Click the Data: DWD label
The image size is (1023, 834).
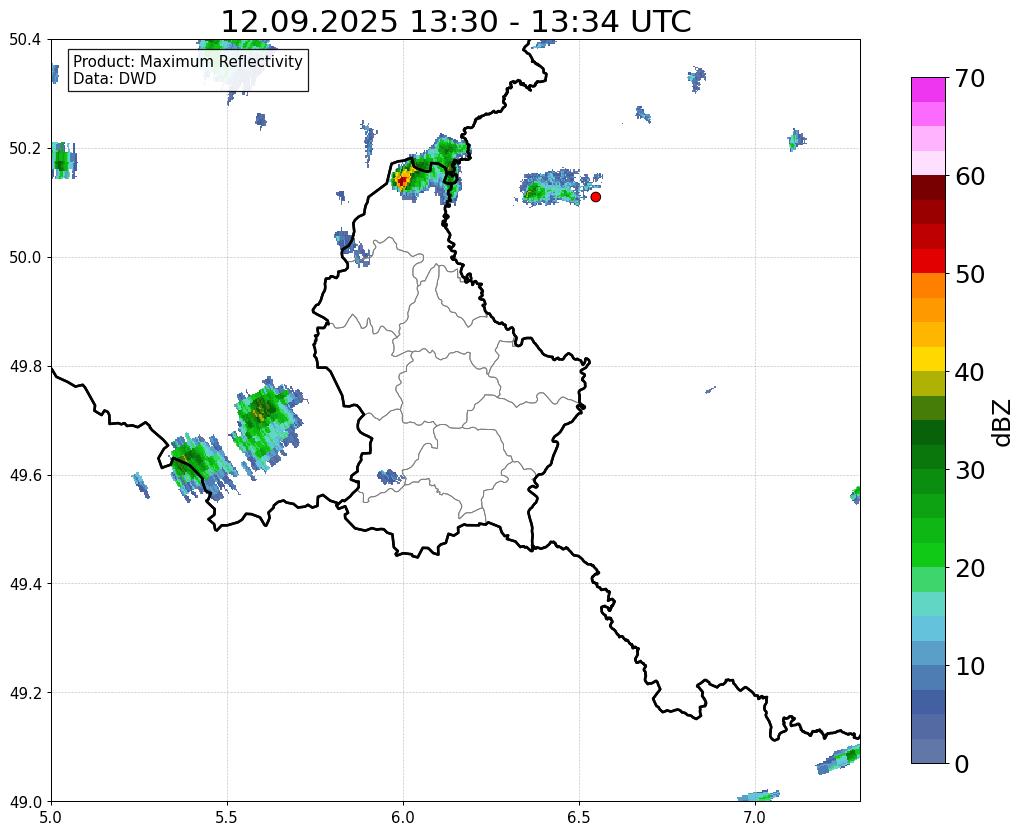(x=115, y=79)
